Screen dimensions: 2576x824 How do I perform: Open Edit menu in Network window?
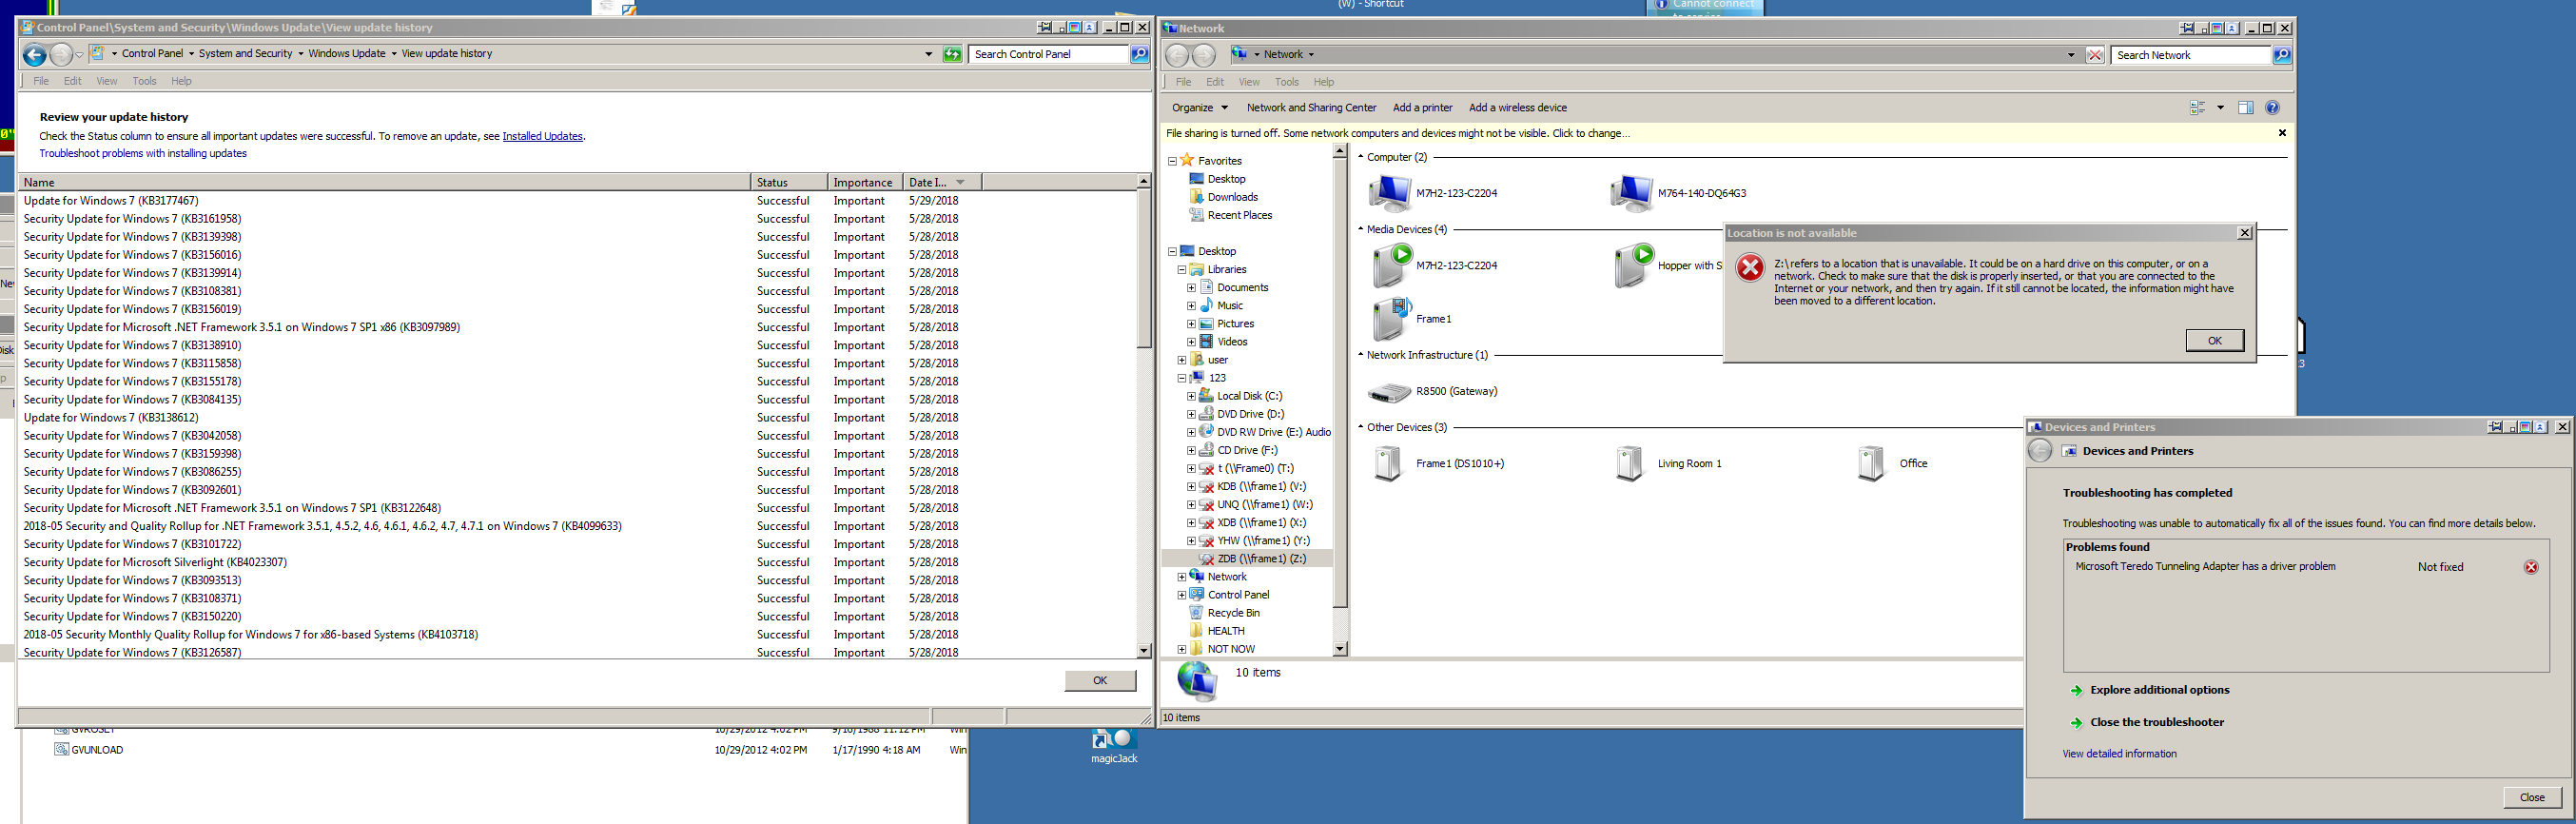[1215, 82]
